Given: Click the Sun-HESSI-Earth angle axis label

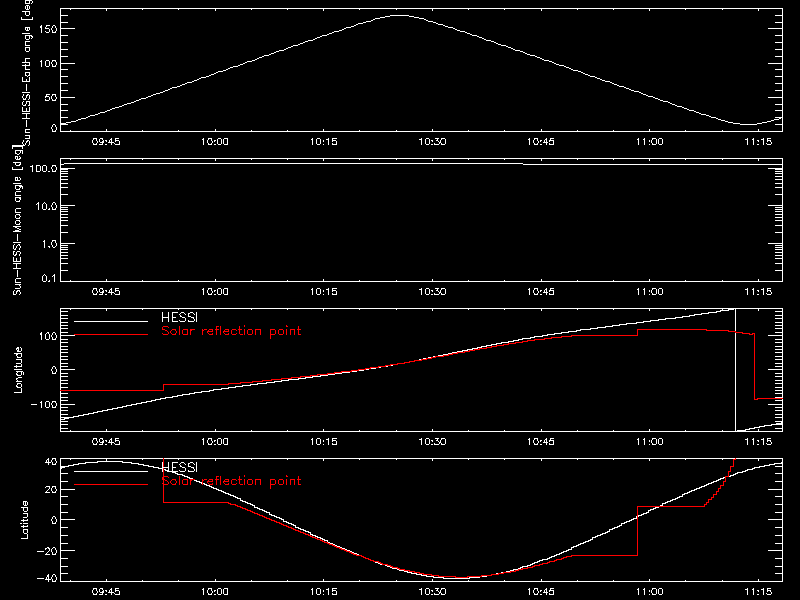Looking at the screenshot, I should point(27,73).
